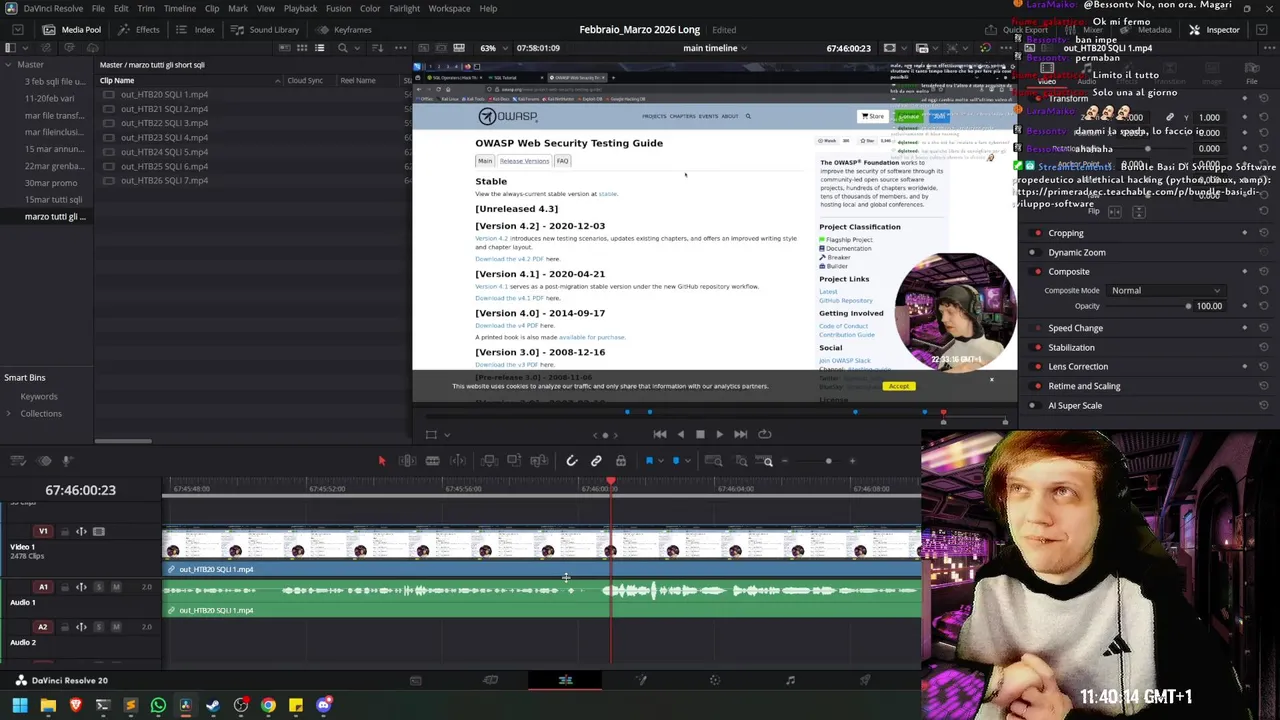Open the Inspector panel

(x=1214, y=30)
